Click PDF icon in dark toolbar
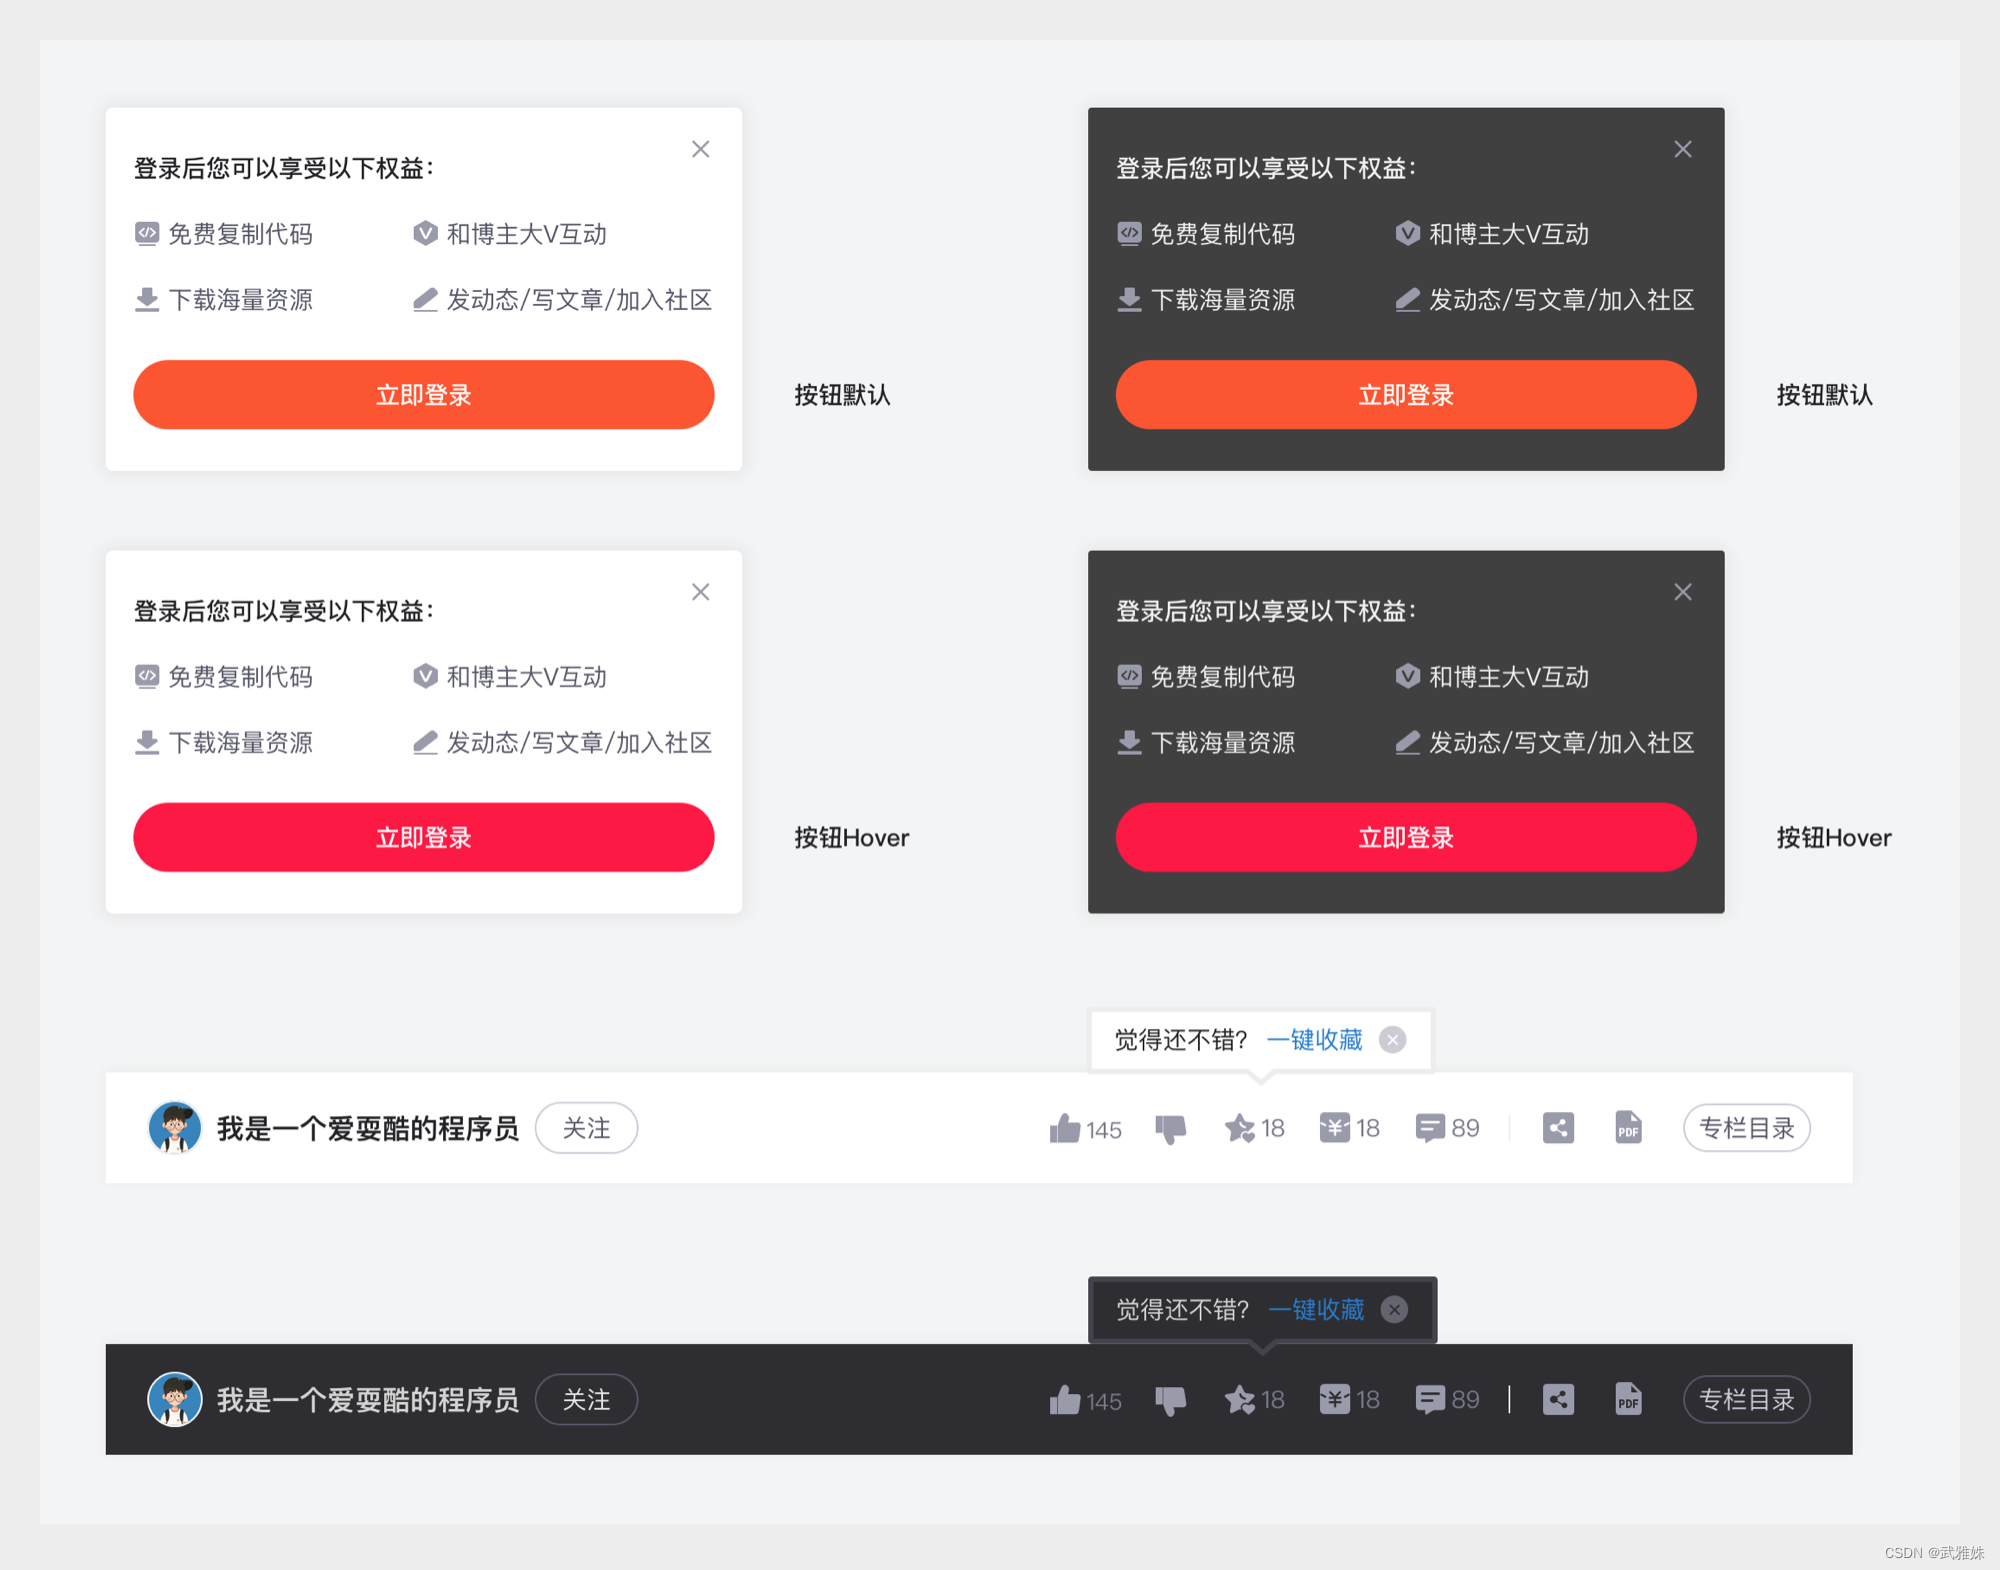The height and width of the screenshot is (1570, 2000). [1628, 1399]
